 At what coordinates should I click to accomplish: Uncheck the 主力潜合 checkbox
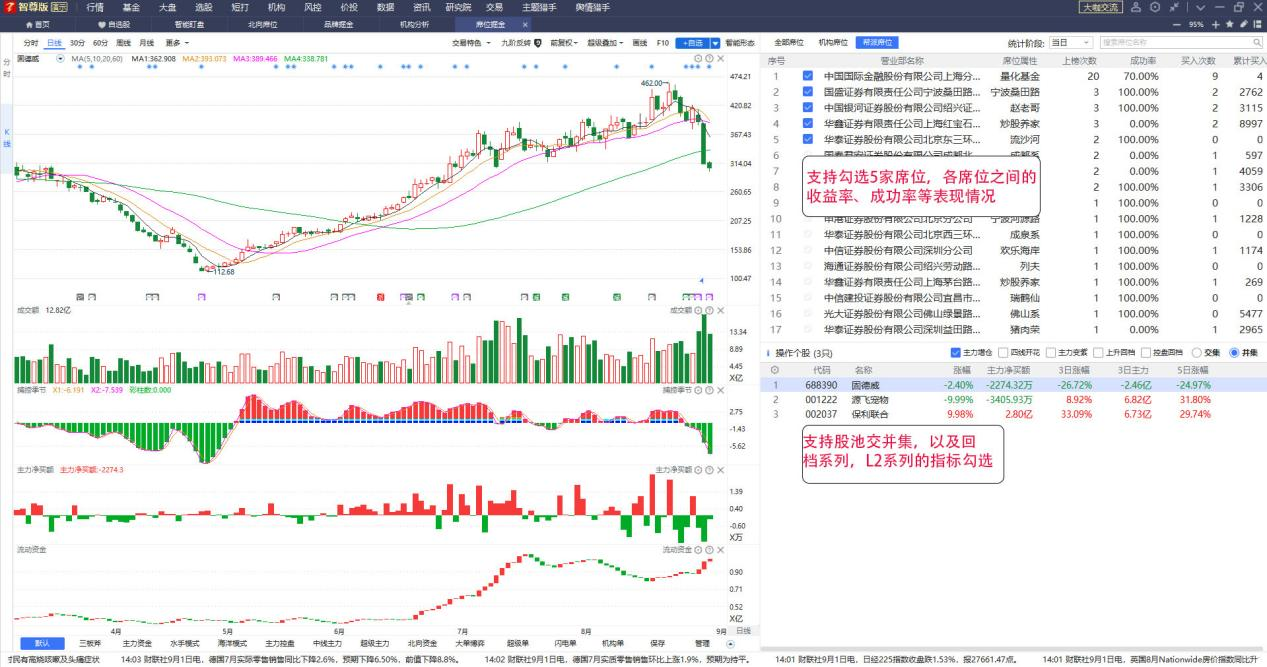957,353
